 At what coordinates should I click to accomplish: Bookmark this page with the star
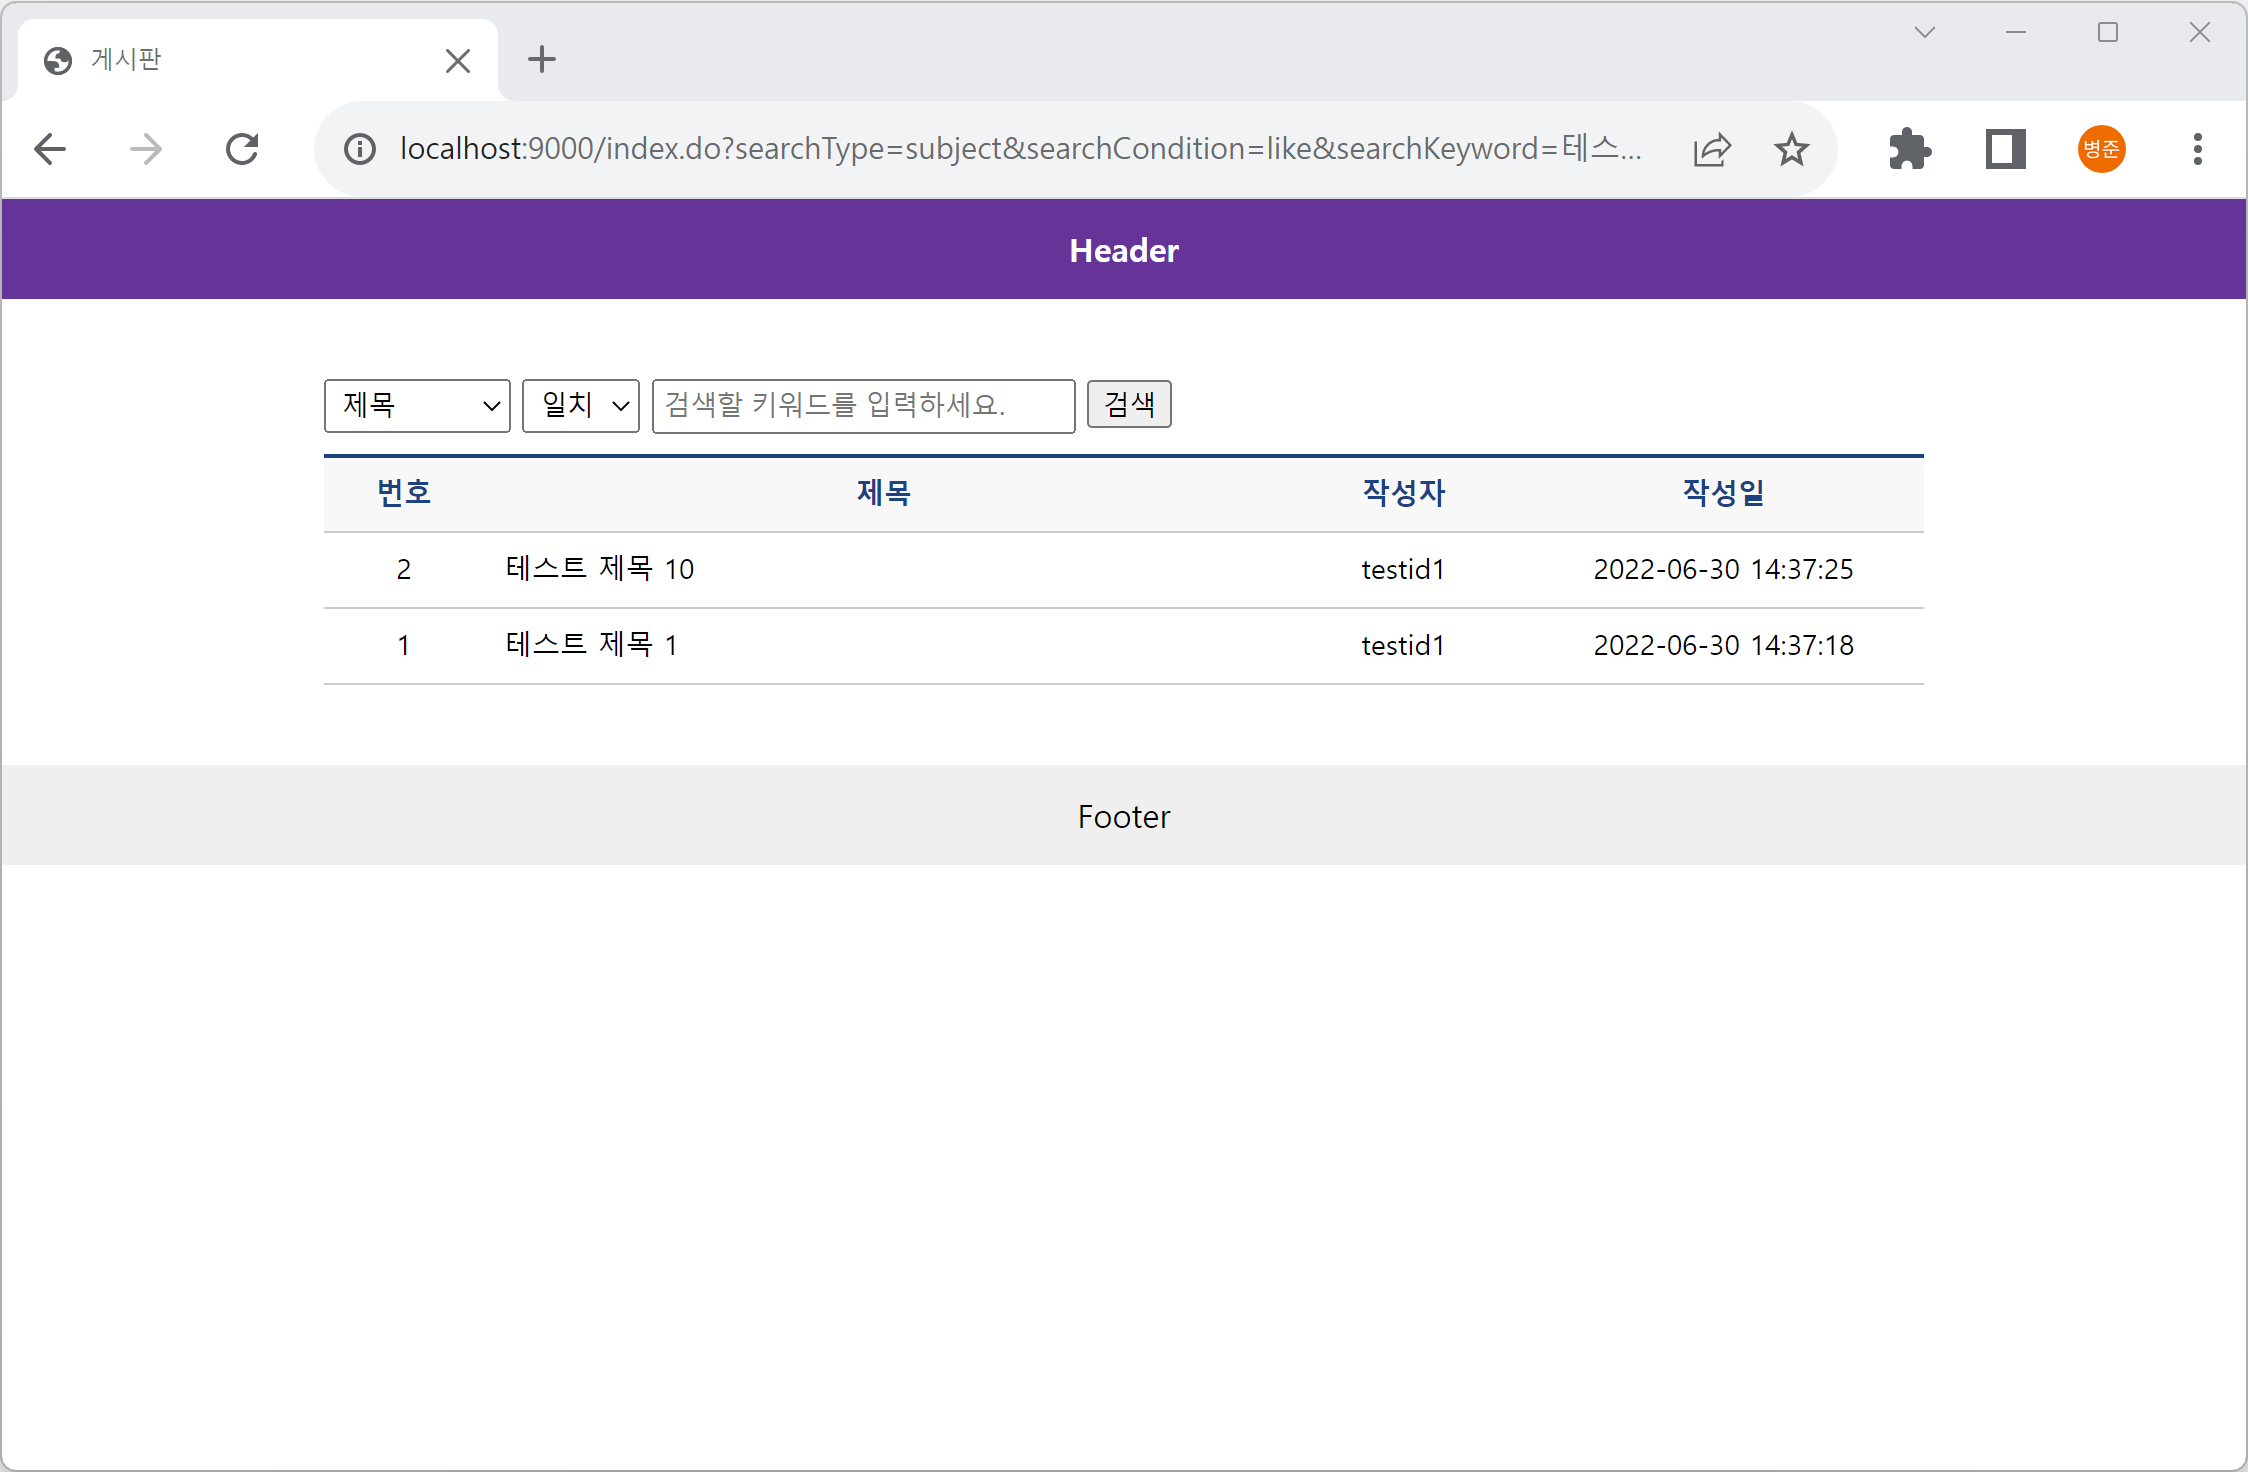tap(1791, 150)
